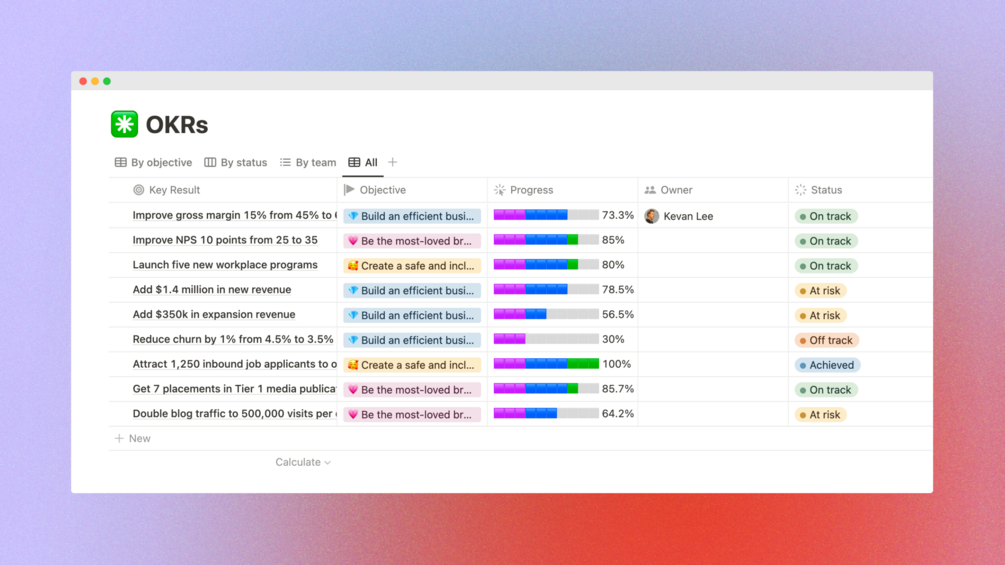
Task: Click the Progress column spinner icon
Action: pyautogui.click(x=500, y=190)
